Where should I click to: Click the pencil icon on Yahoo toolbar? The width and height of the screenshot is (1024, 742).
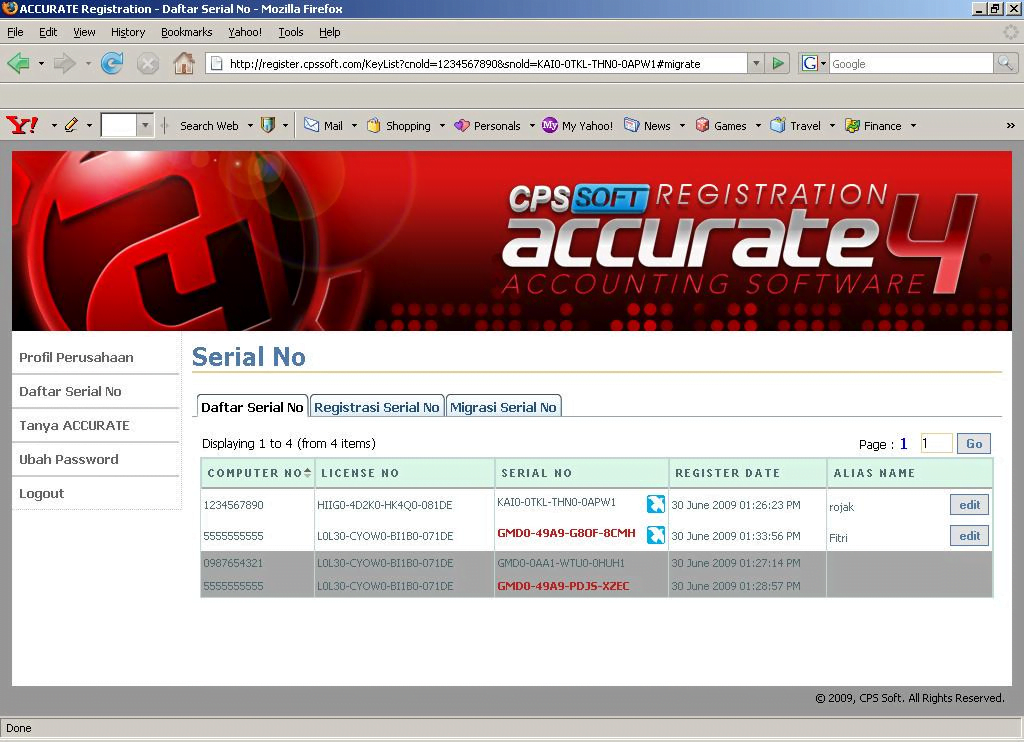tap(71, 125)
